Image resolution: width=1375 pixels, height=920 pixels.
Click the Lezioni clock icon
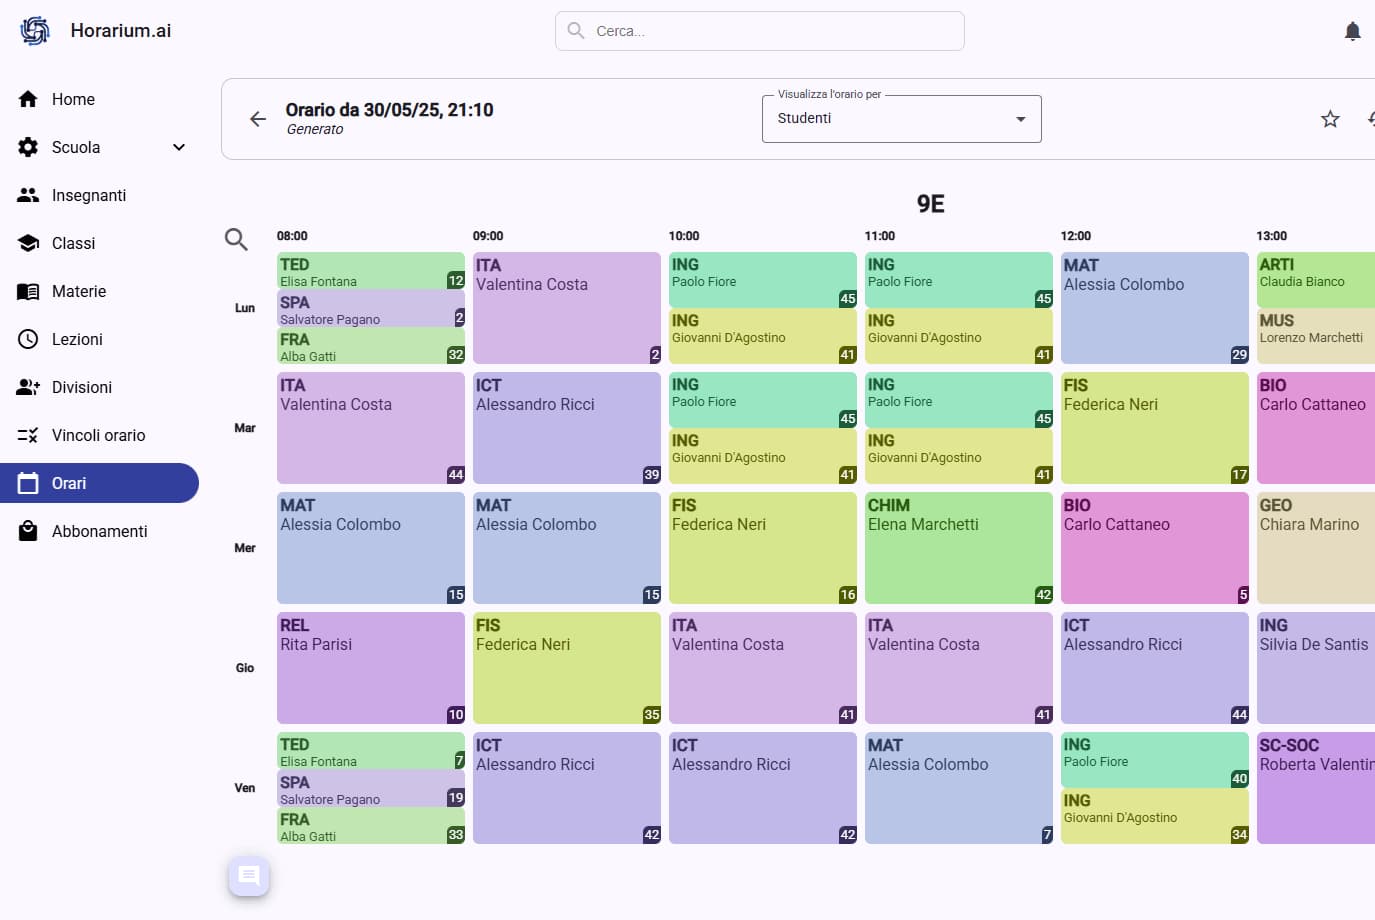click(28, 339)
